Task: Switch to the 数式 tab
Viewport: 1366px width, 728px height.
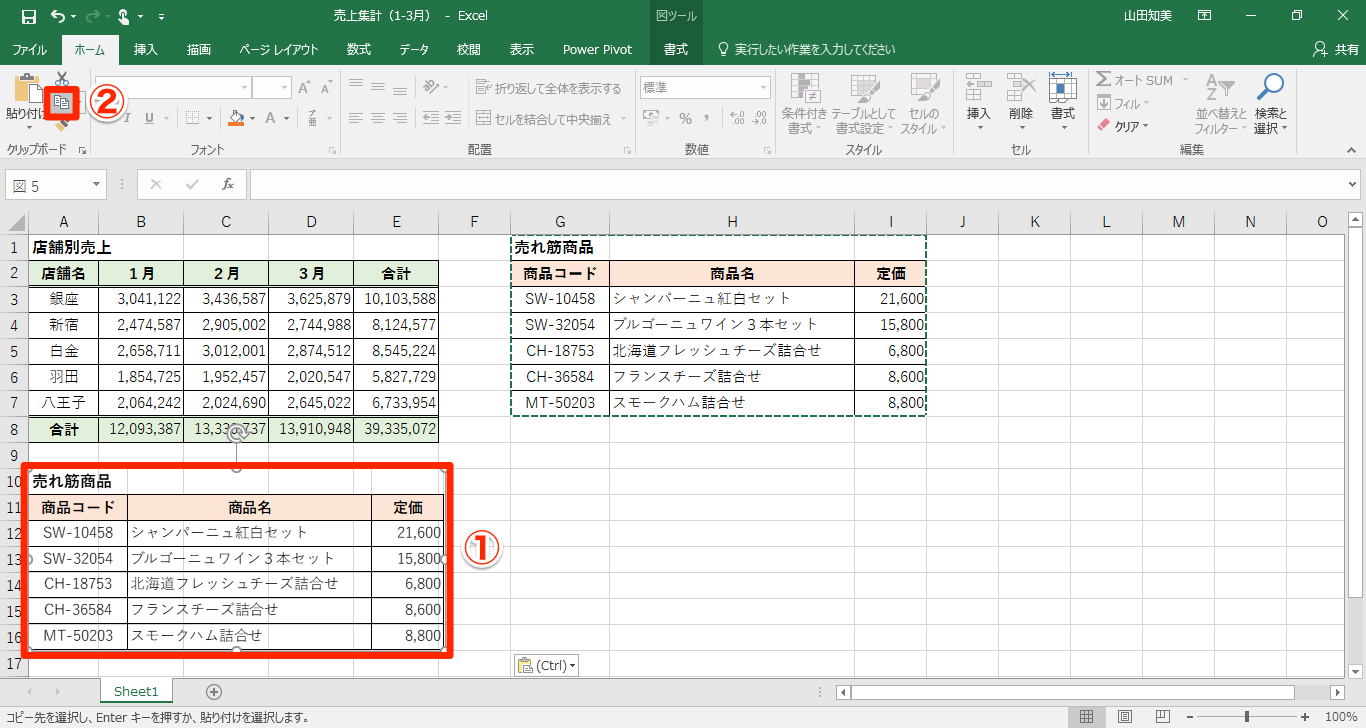Action: point(359,49)
